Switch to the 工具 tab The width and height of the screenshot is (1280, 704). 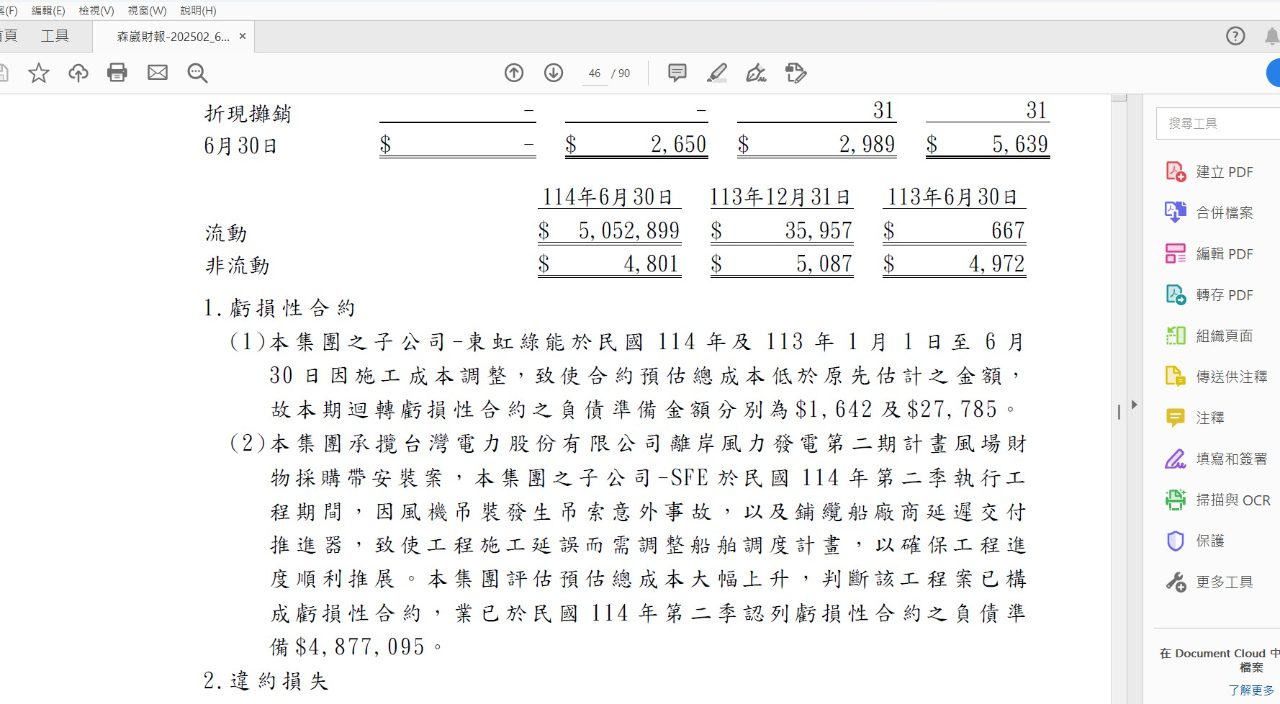tap(55, 36)
